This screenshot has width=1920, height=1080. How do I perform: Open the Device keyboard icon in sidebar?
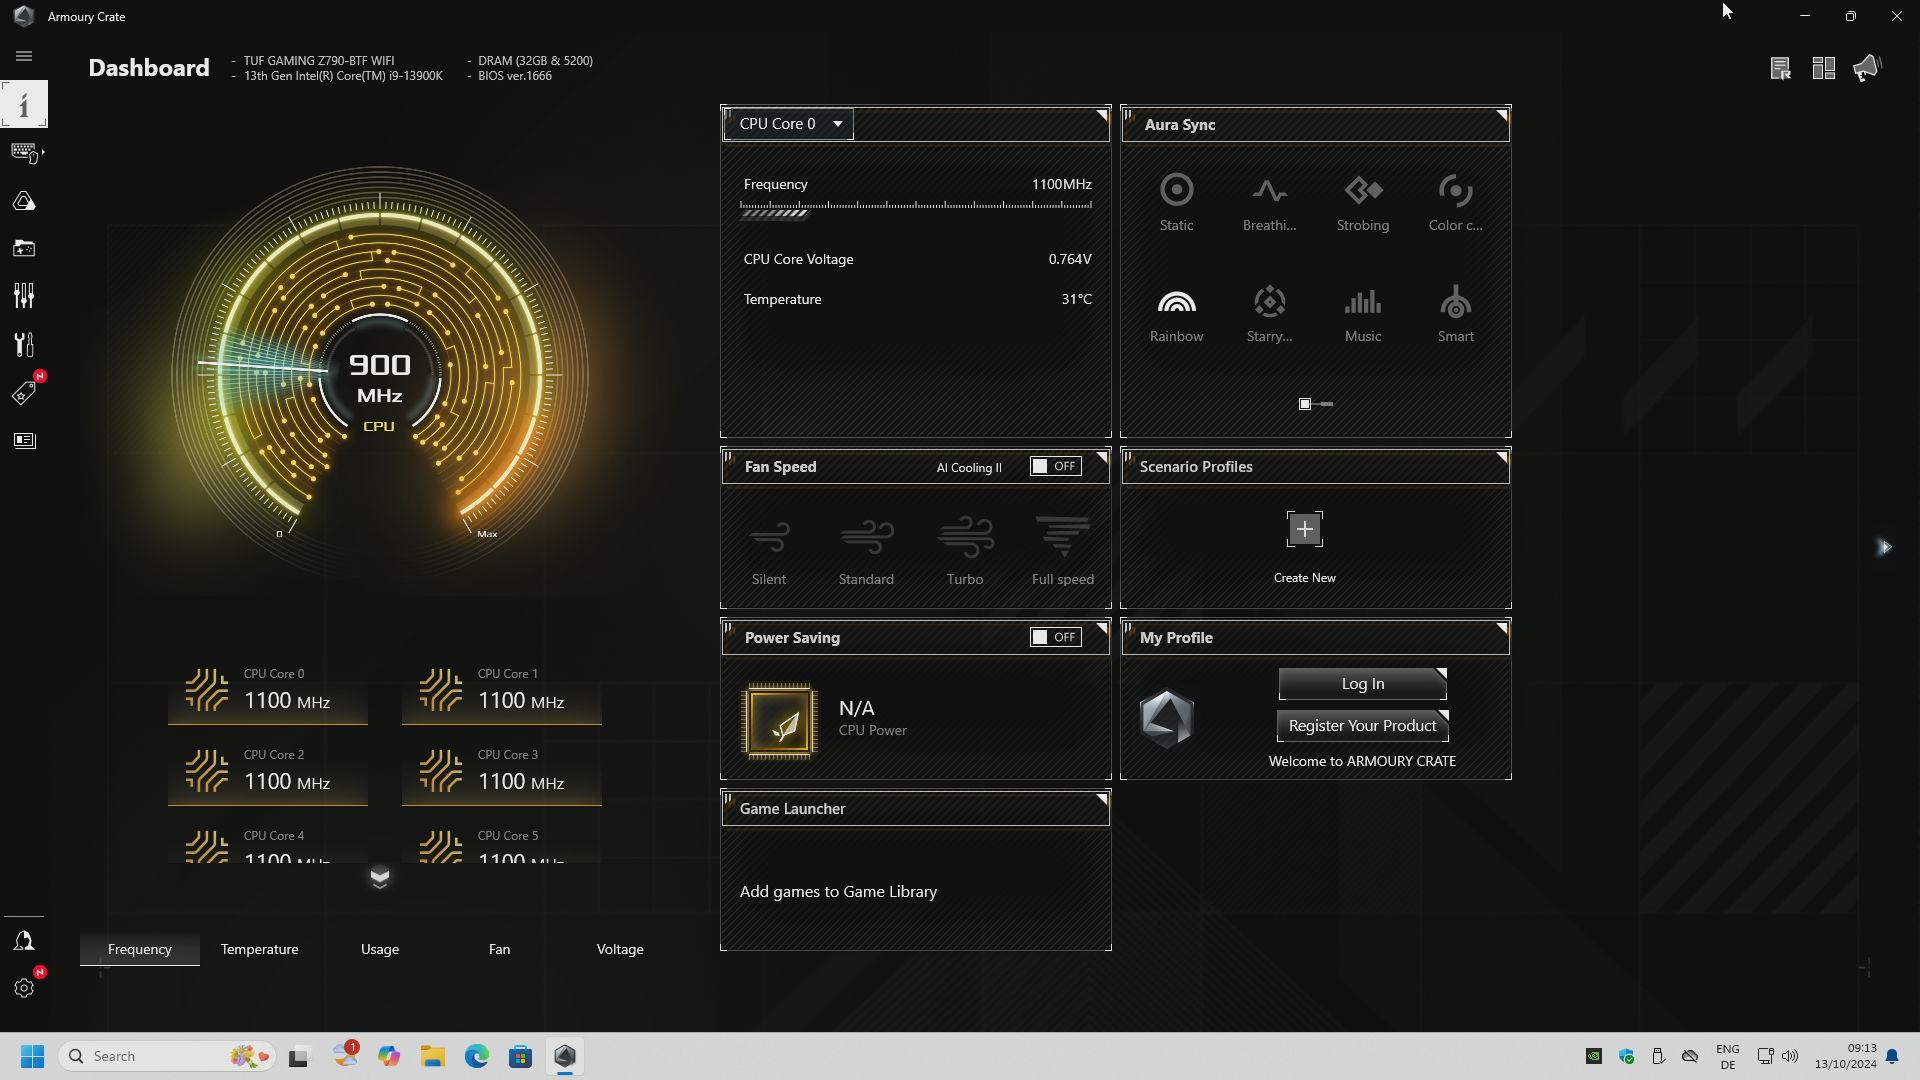point(25,152)
